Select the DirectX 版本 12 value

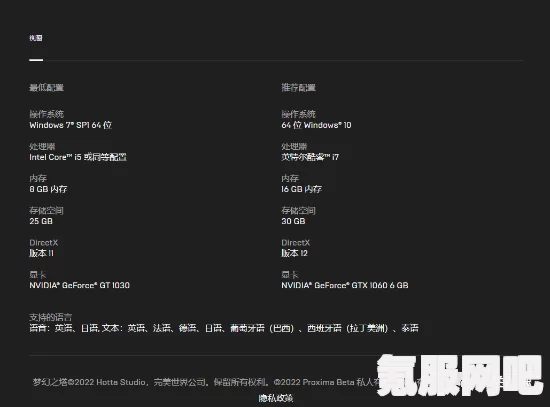(294, 253)
